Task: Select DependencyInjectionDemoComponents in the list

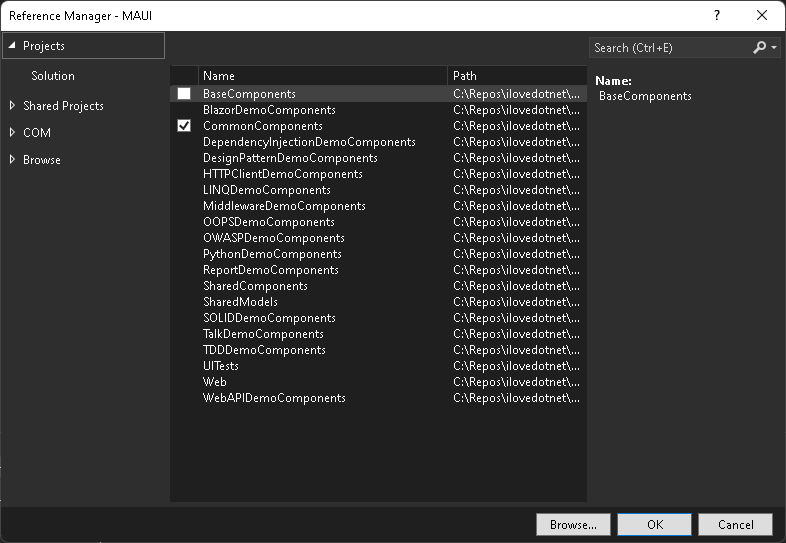Action: [x=309, y=142]
